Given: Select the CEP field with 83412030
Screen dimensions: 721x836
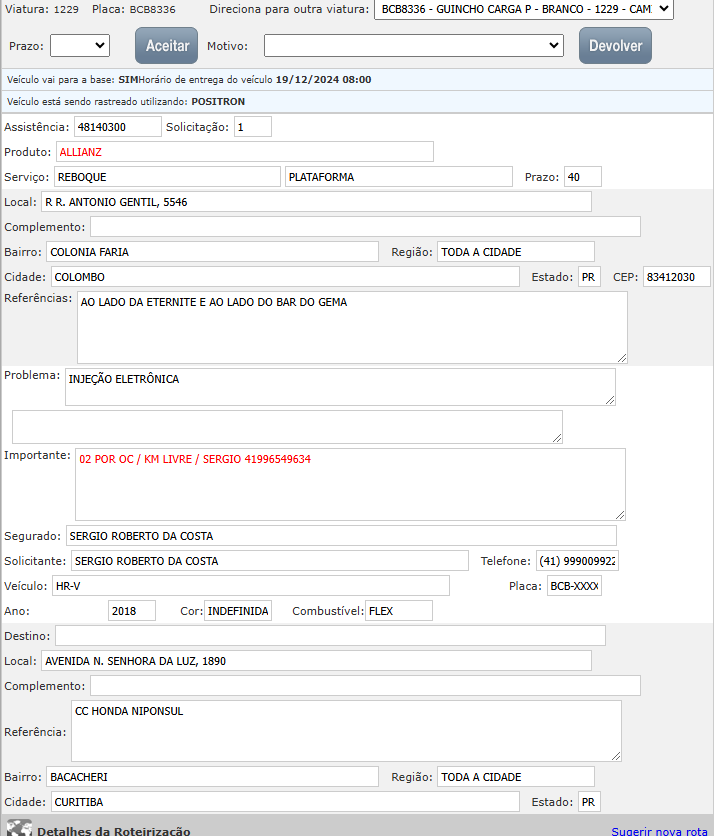Looking at the screenshot, I should coord(676,277).
